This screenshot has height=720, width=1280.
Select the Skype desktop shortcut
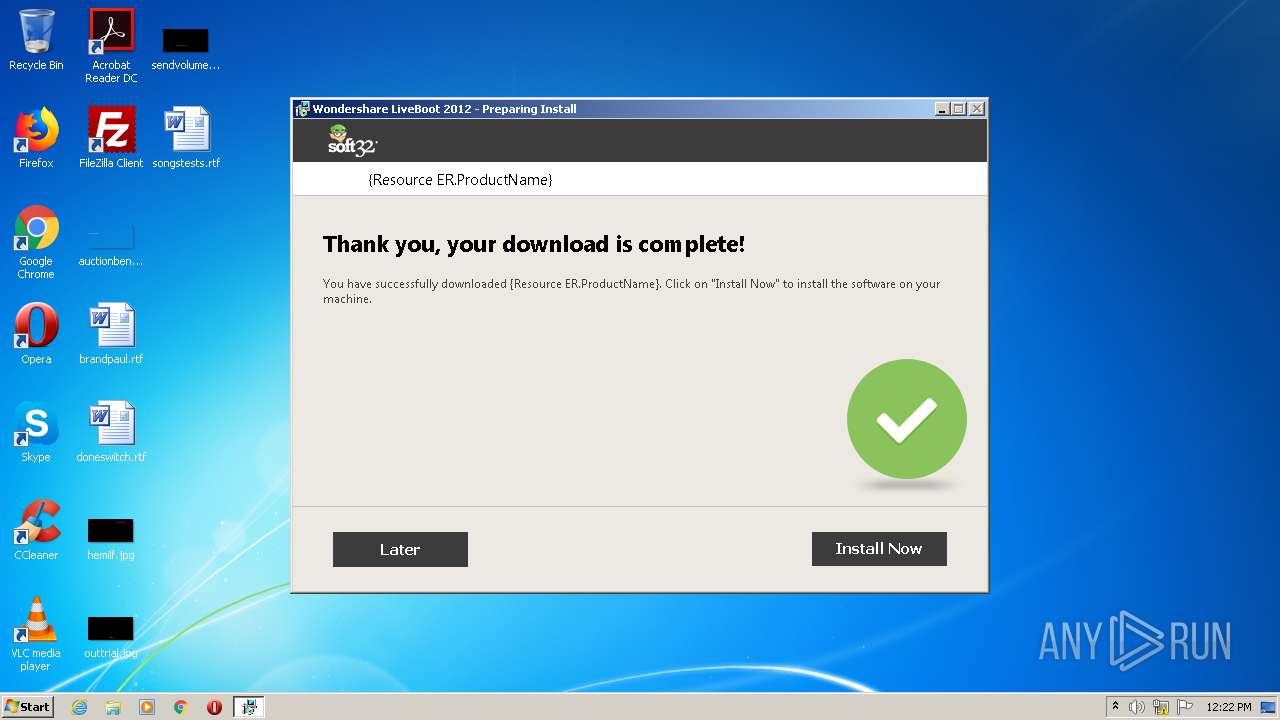pos(36,432)
